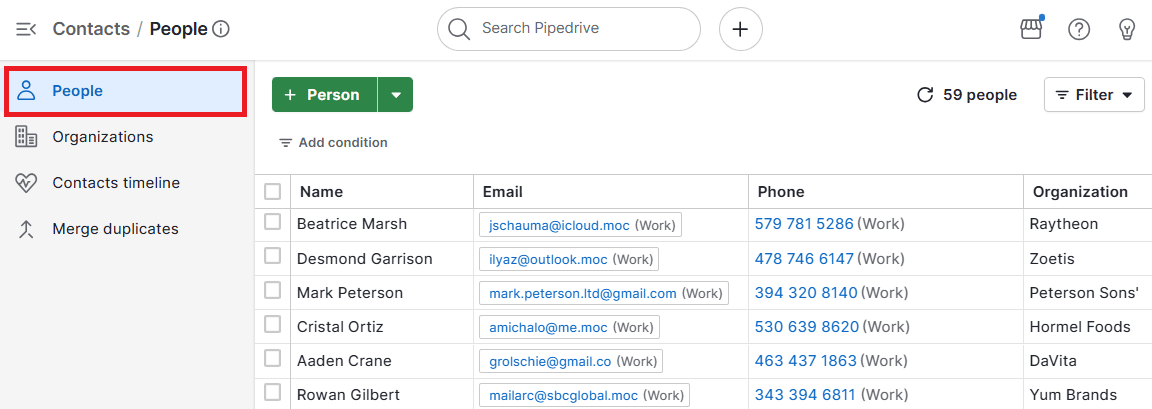Click in the Search Pipedrive field
Viewport: 1152px width, 409px height.
[x=569, y=29]
